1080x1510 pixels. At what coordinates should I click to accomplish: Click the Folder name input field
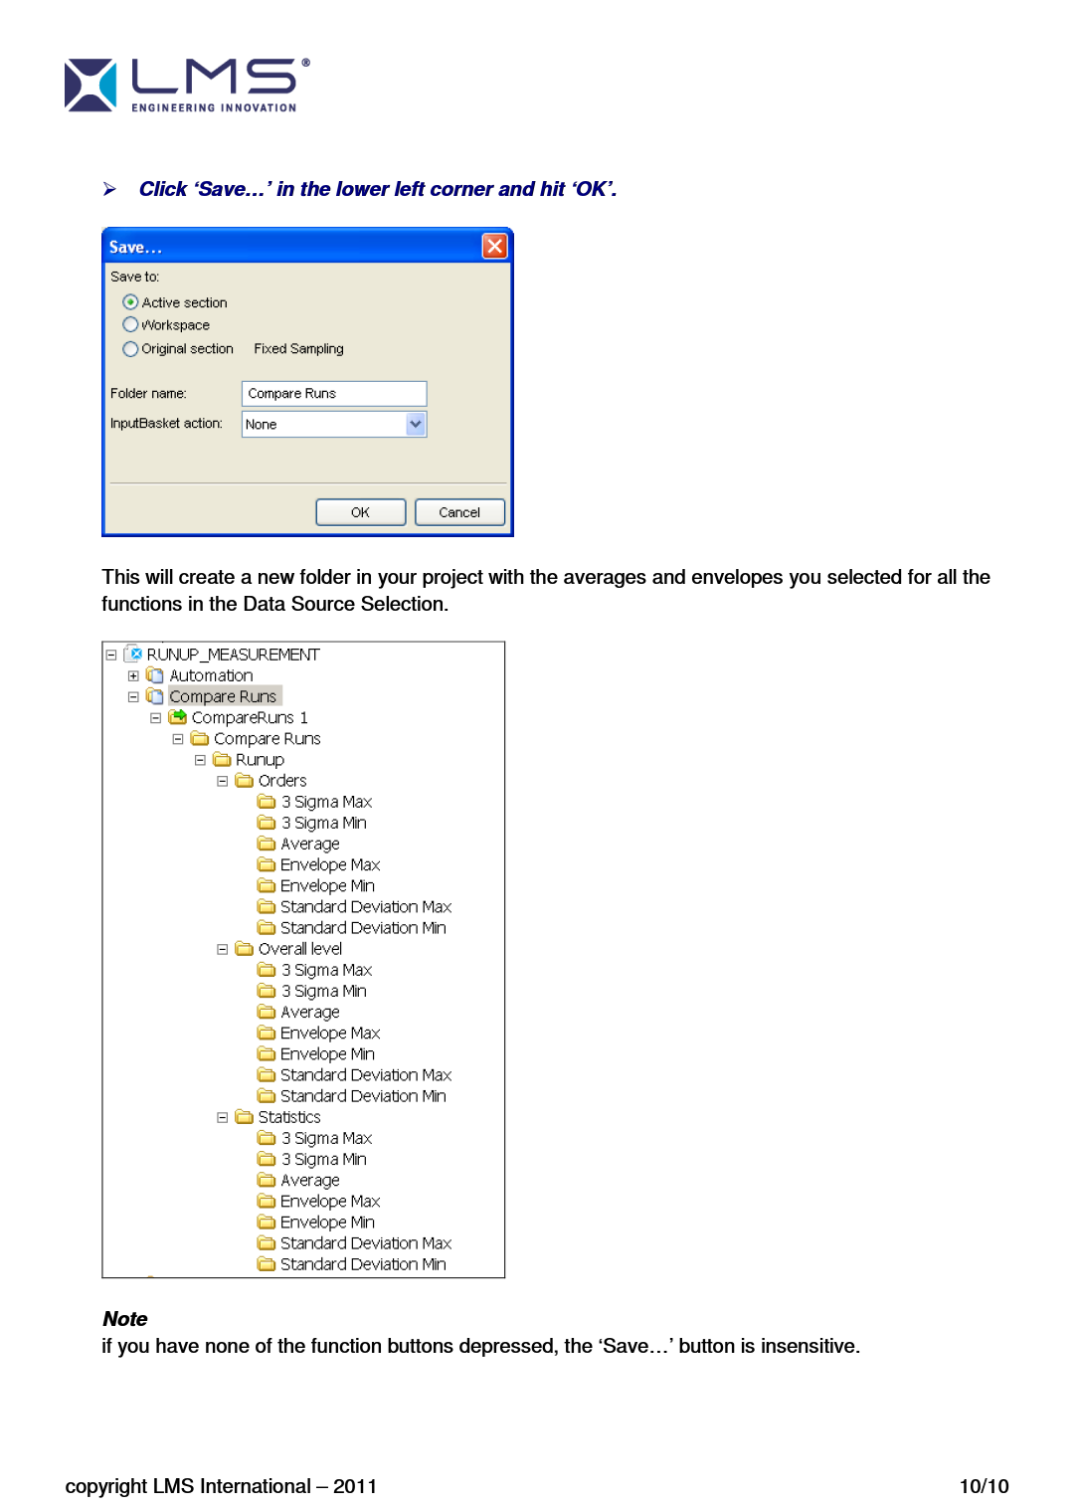[x=334, y=393]
